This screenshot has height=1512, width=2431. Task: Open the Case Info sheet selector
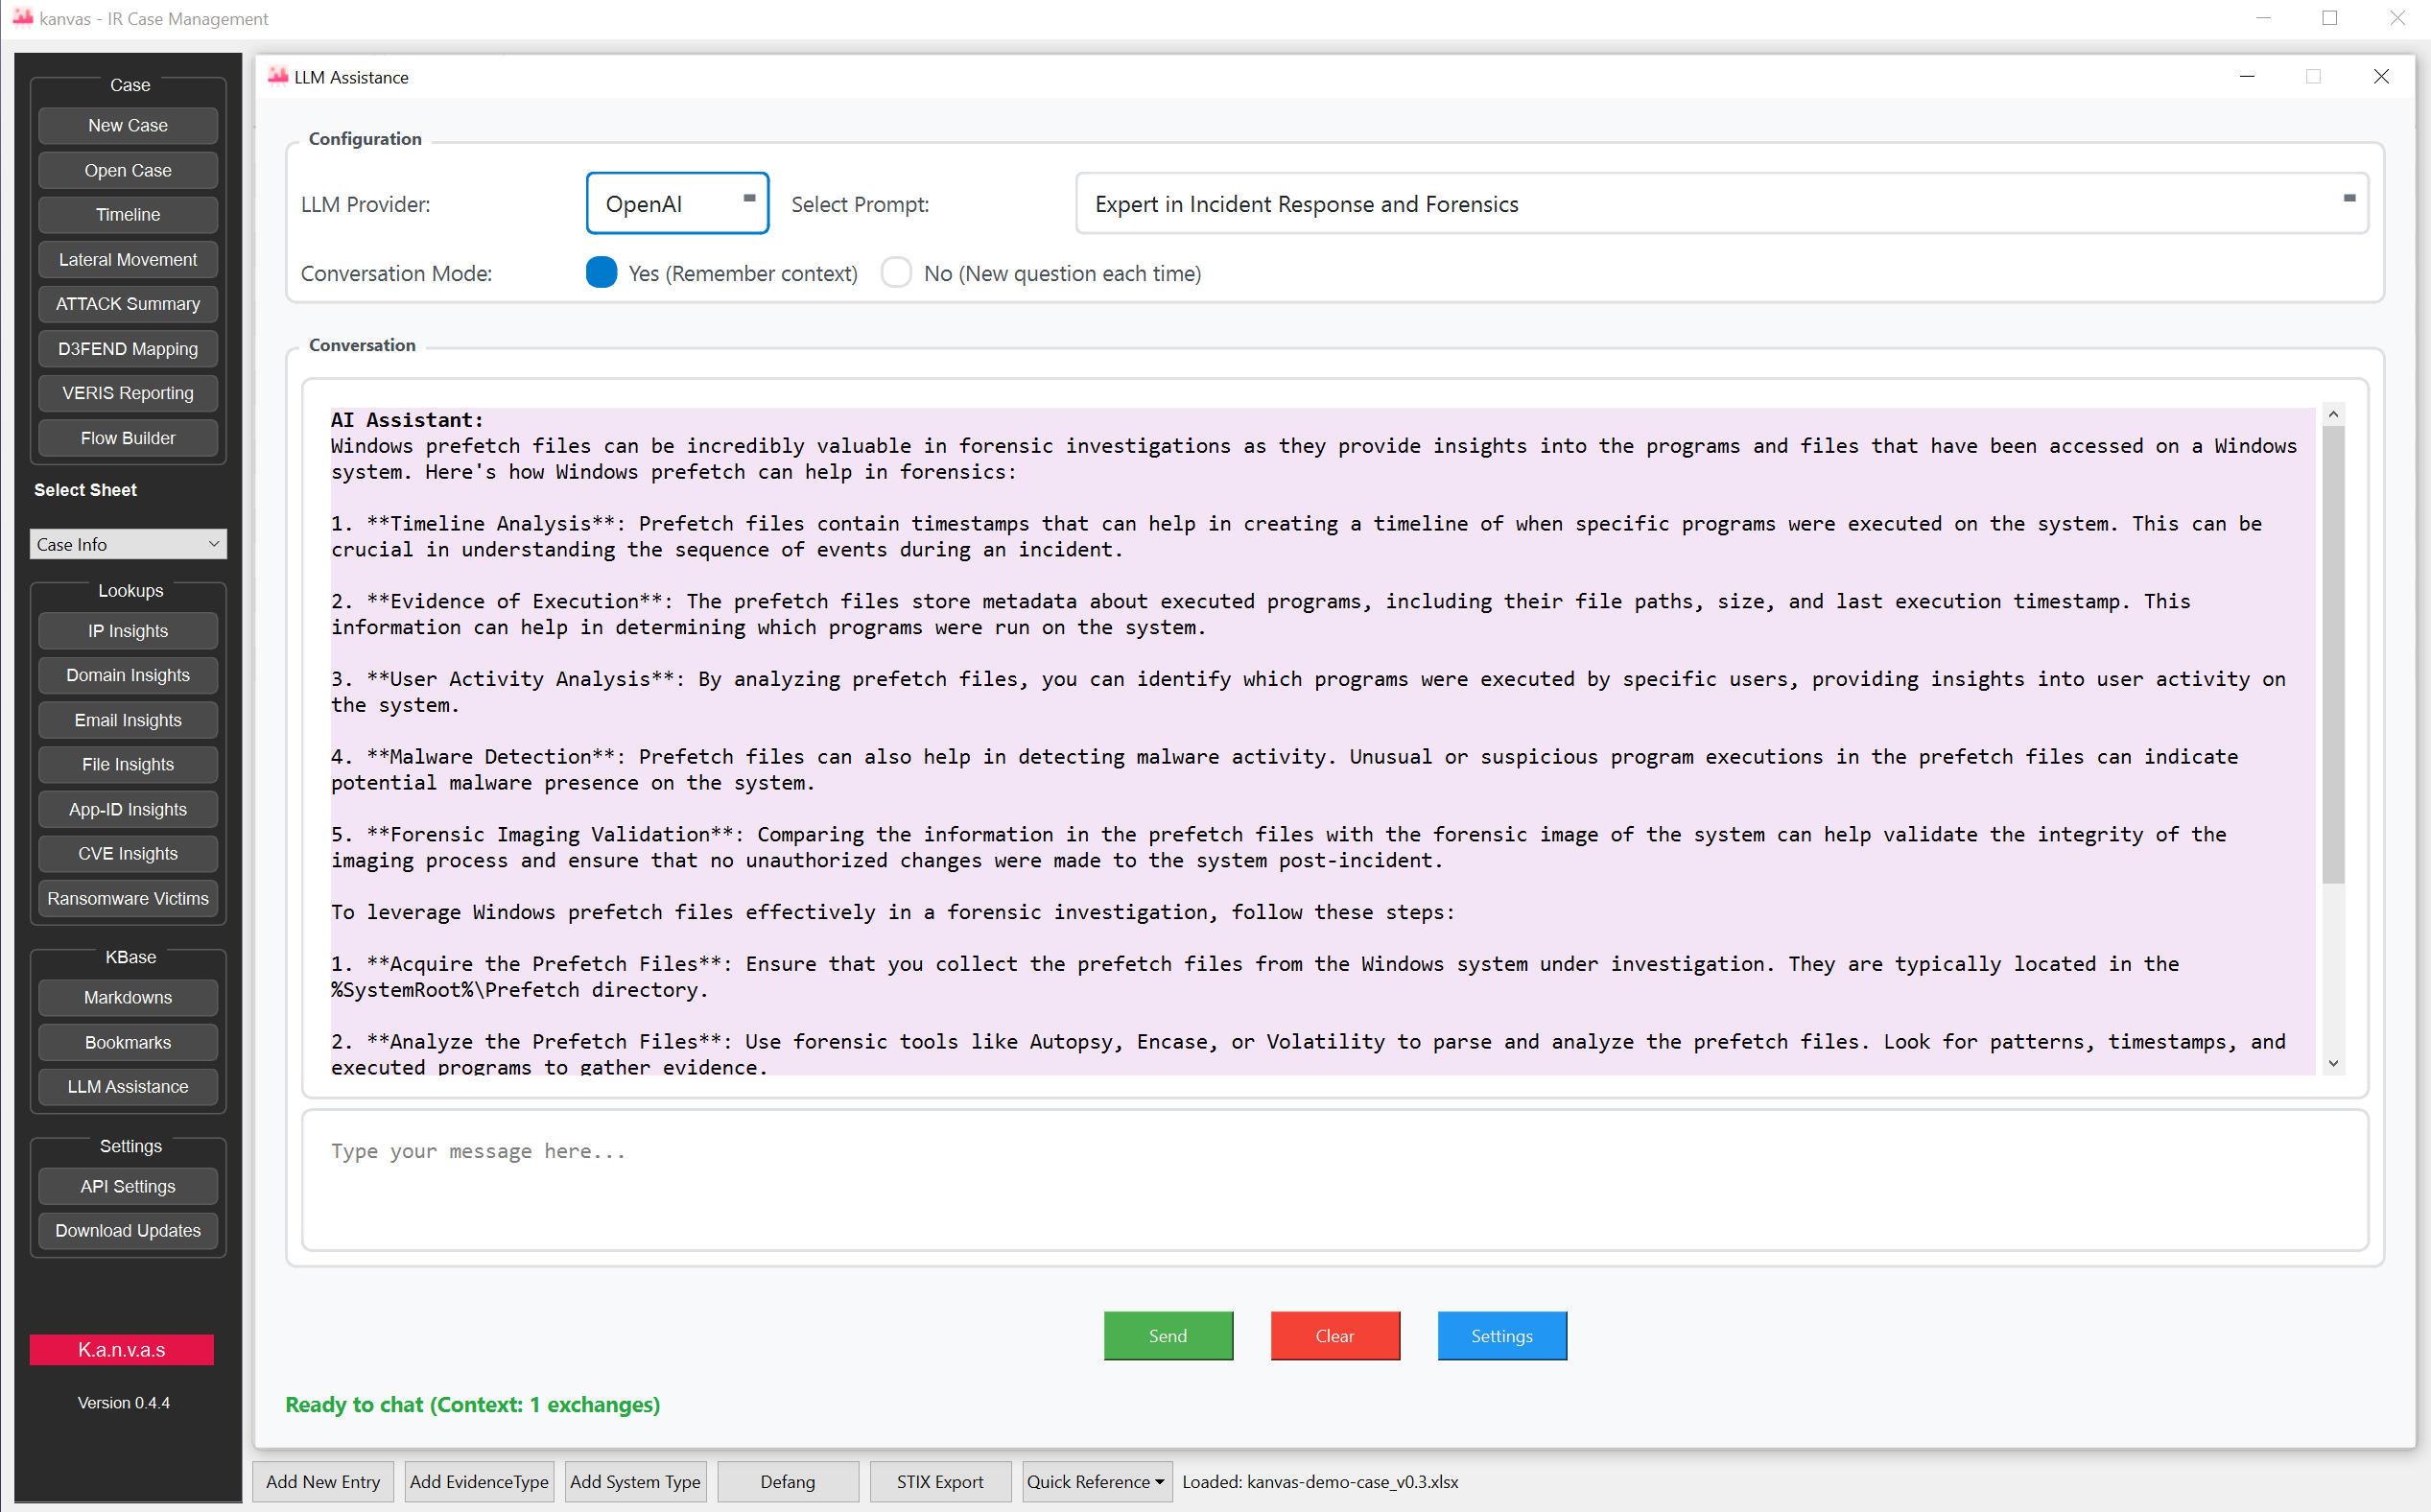click(128, 544)
